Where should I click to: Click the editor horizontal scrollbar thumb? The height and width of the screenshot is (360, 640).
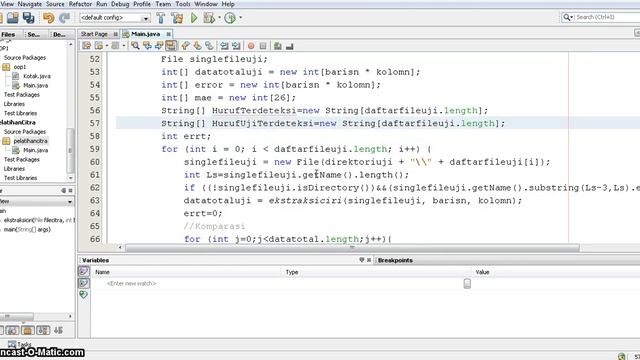(x=352, y=247)
